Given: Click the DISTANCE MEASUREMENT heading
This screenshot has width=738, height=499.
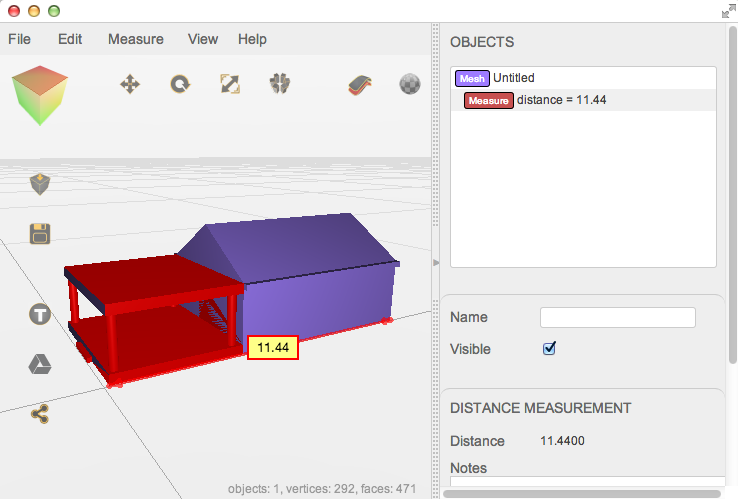Looking at the screenshot, I should click(x=540, y=408).
